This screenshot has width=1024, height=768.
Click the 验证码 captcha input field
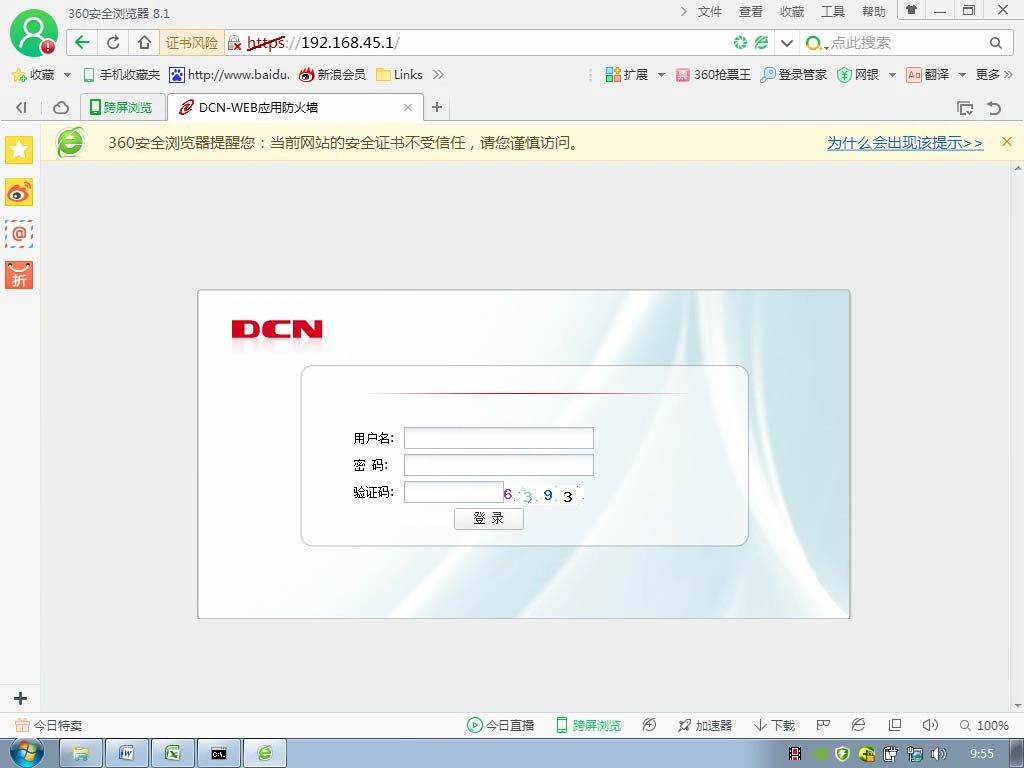454,492
